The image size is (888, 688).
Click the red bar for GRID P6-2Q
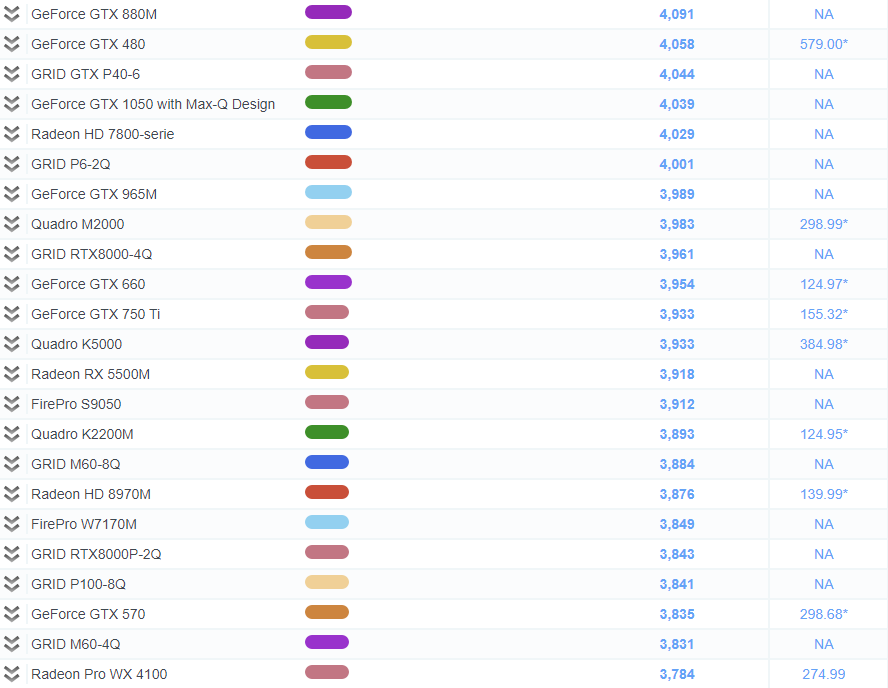328,162
